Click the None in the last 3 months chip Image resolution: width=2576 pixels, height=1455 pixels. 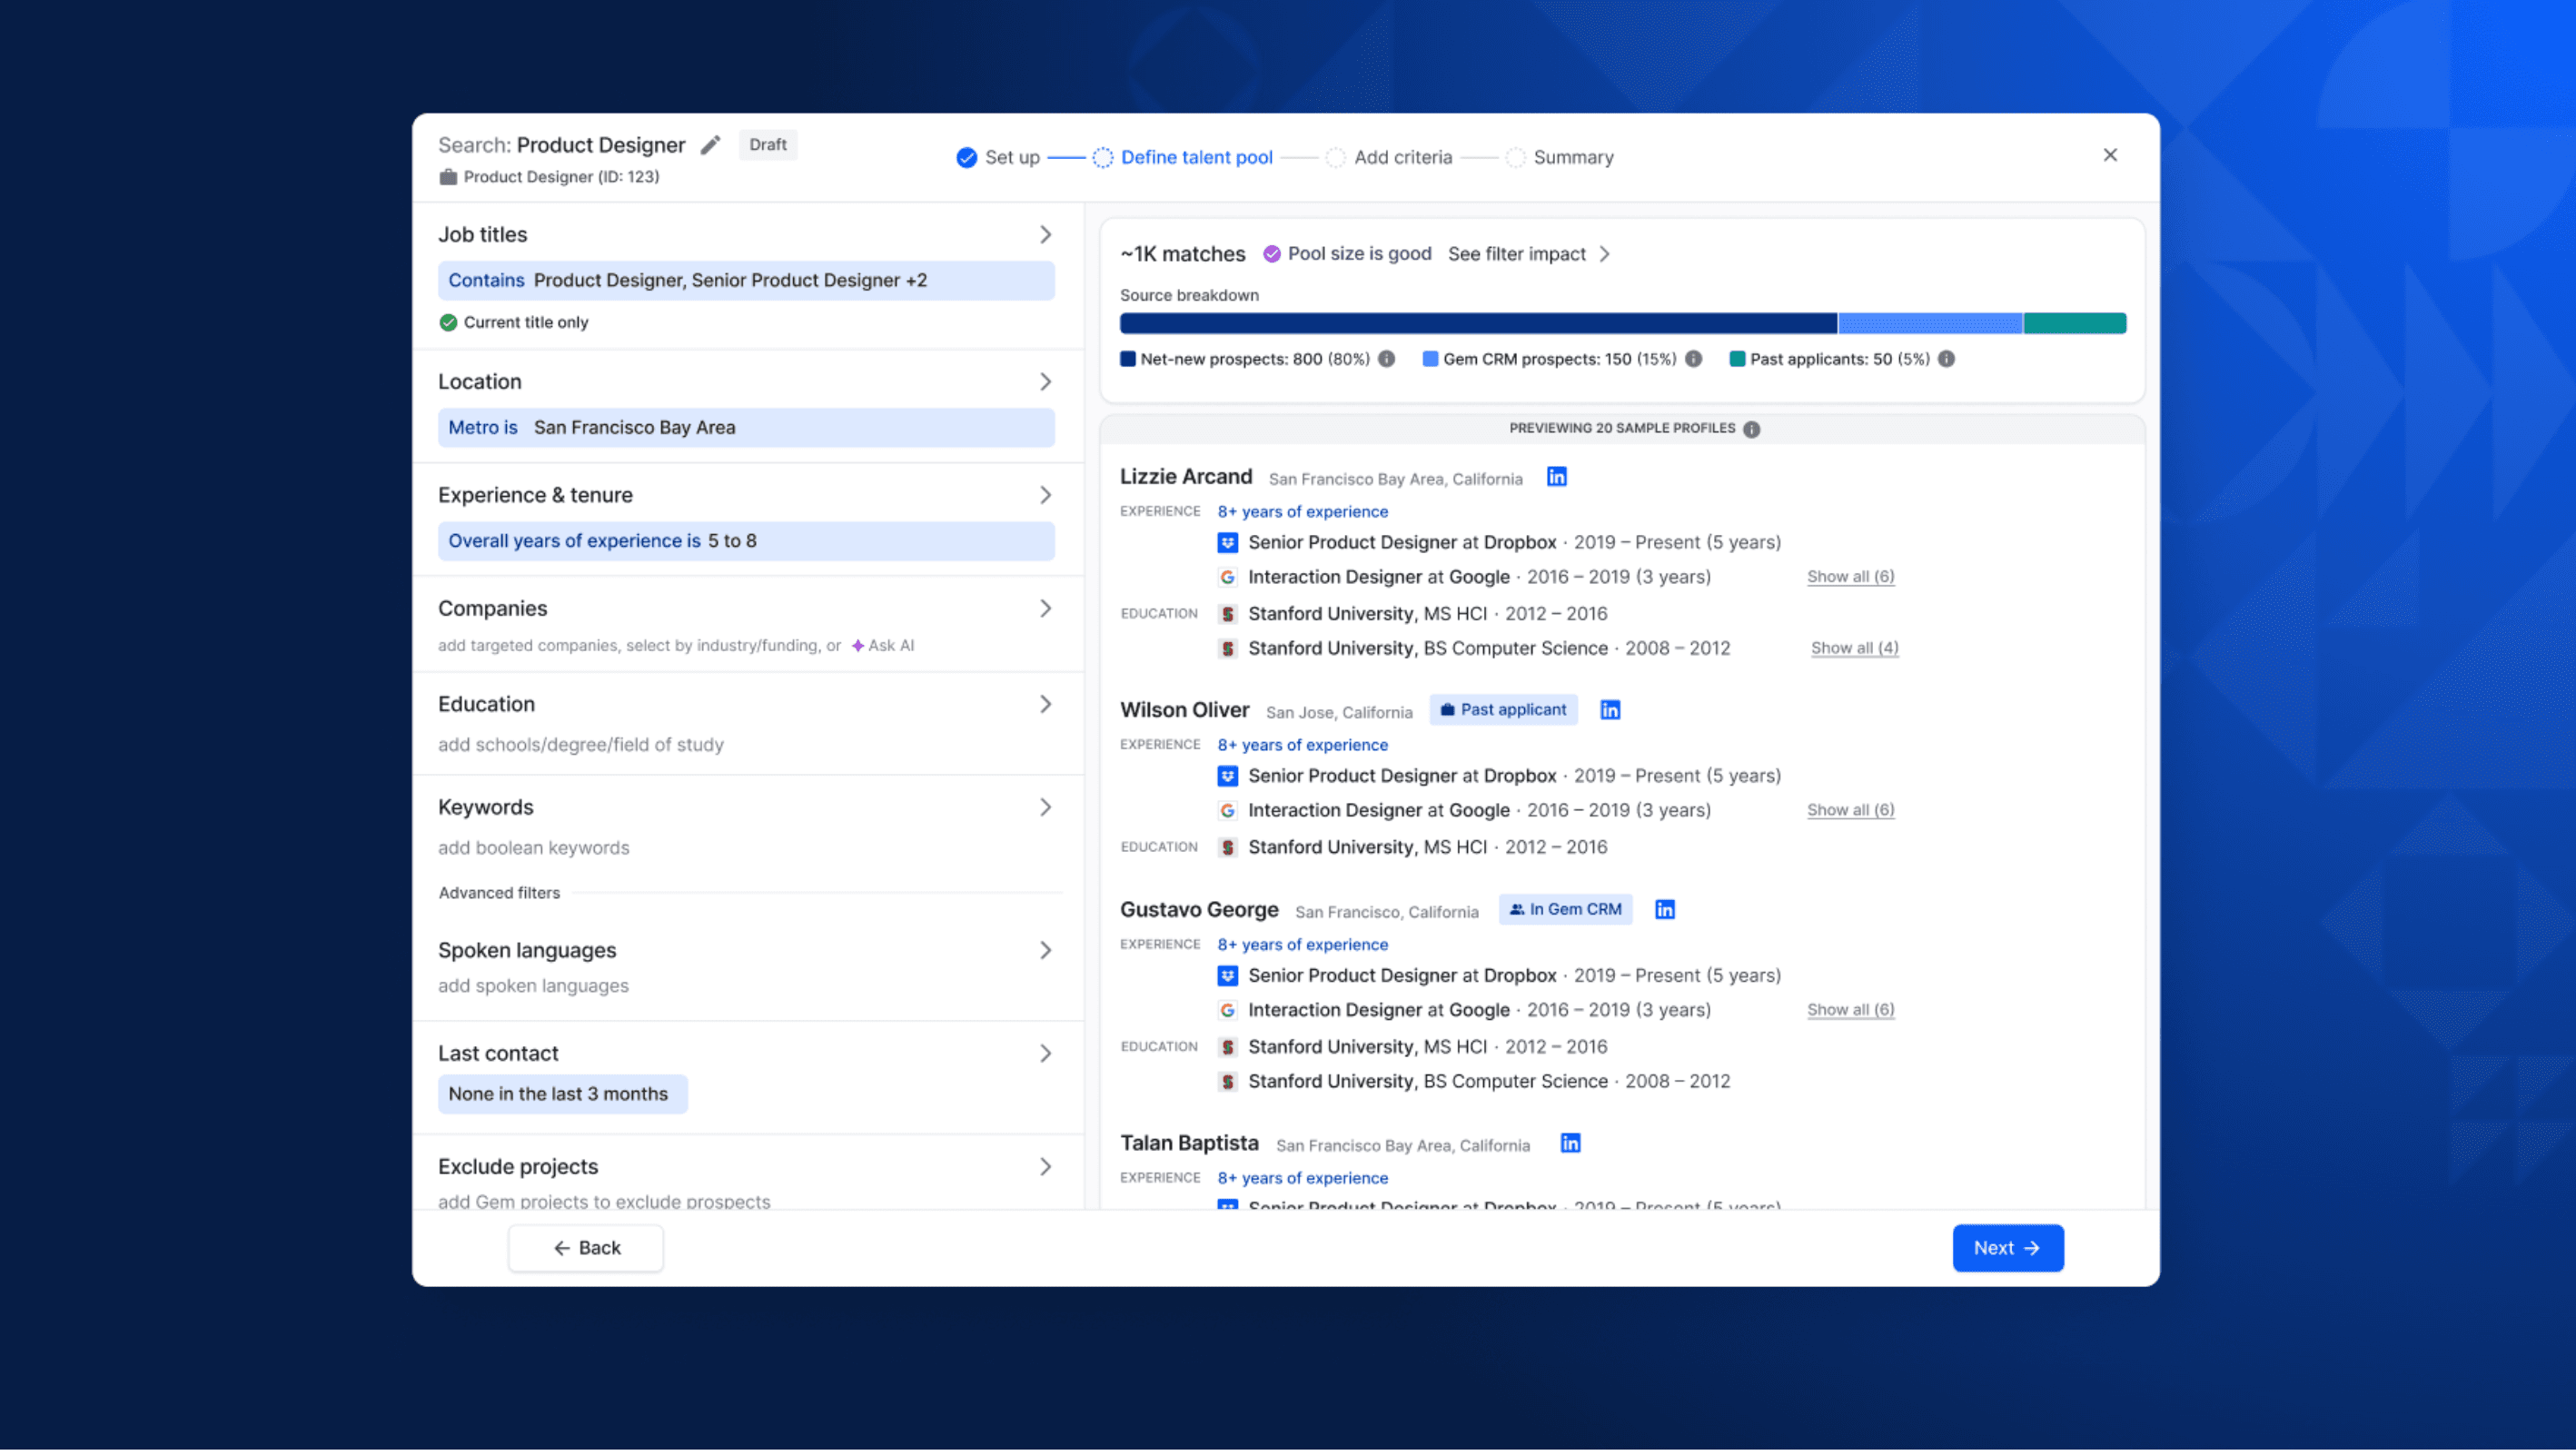[x=562, y=1094]
